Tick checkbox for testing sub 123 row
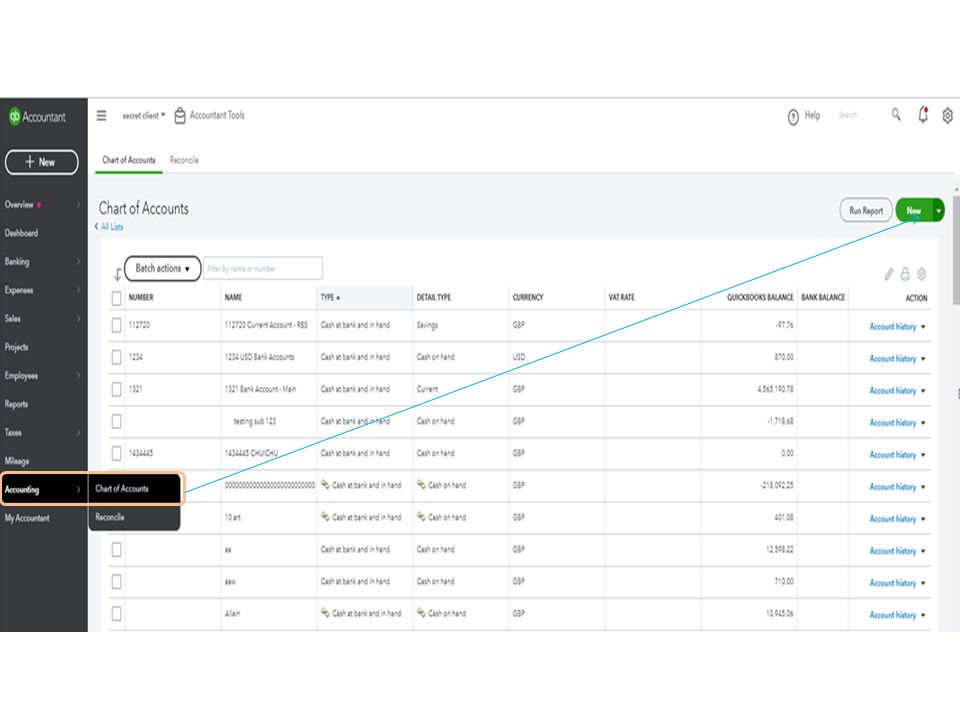Screen dimensions: 960x720 point(116,421)
